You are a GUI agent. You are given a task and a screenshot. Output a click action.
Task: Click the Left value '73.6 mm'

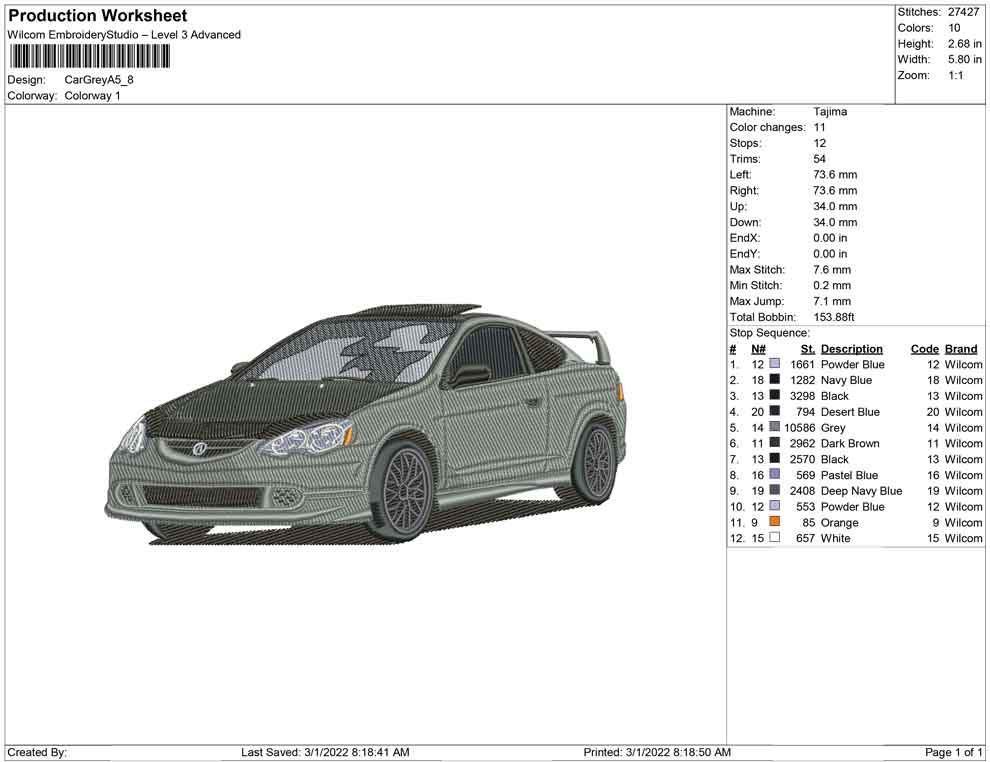(835, 175)
